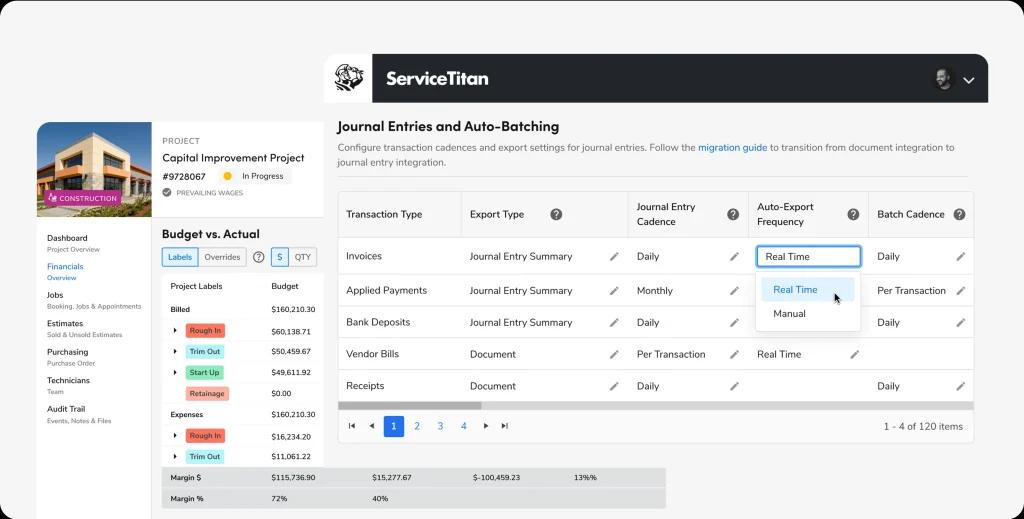1024x519 pixels.
Task: Open Financials in the sidebar menu
Action: [x=65, y=267]
